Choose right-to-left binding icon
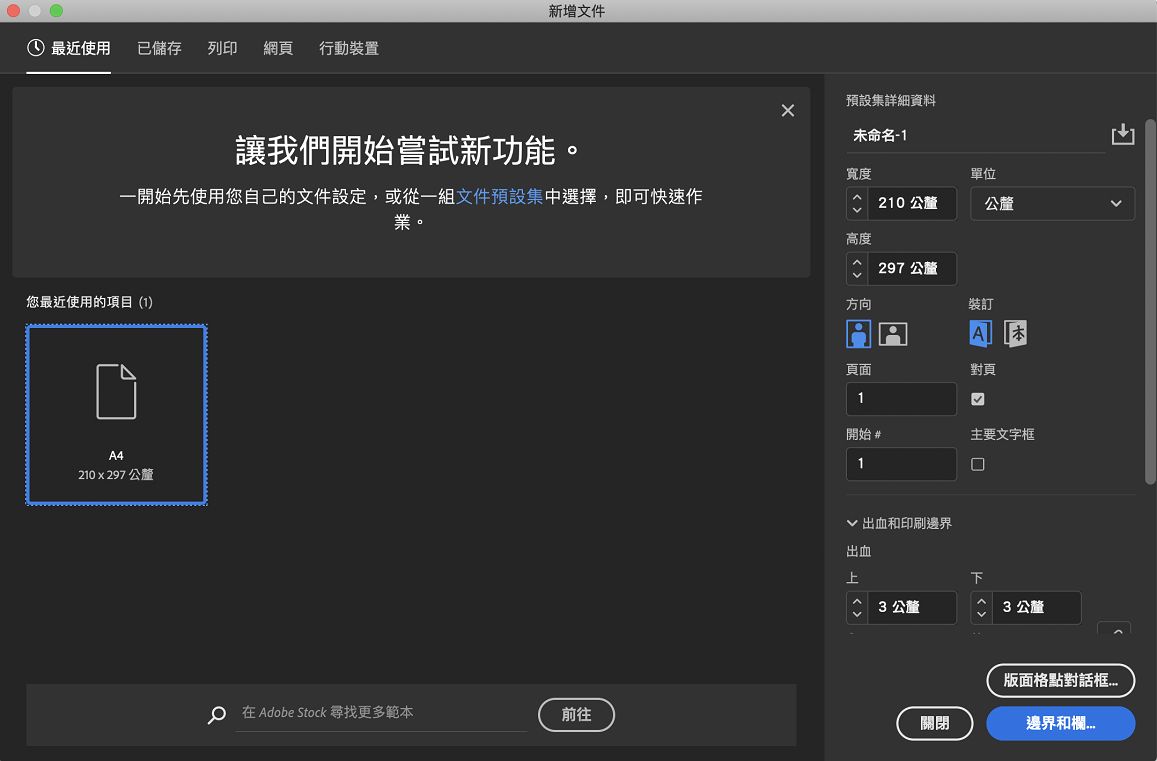This screenshot has height=761, width=1157. tap(1015, 334)
